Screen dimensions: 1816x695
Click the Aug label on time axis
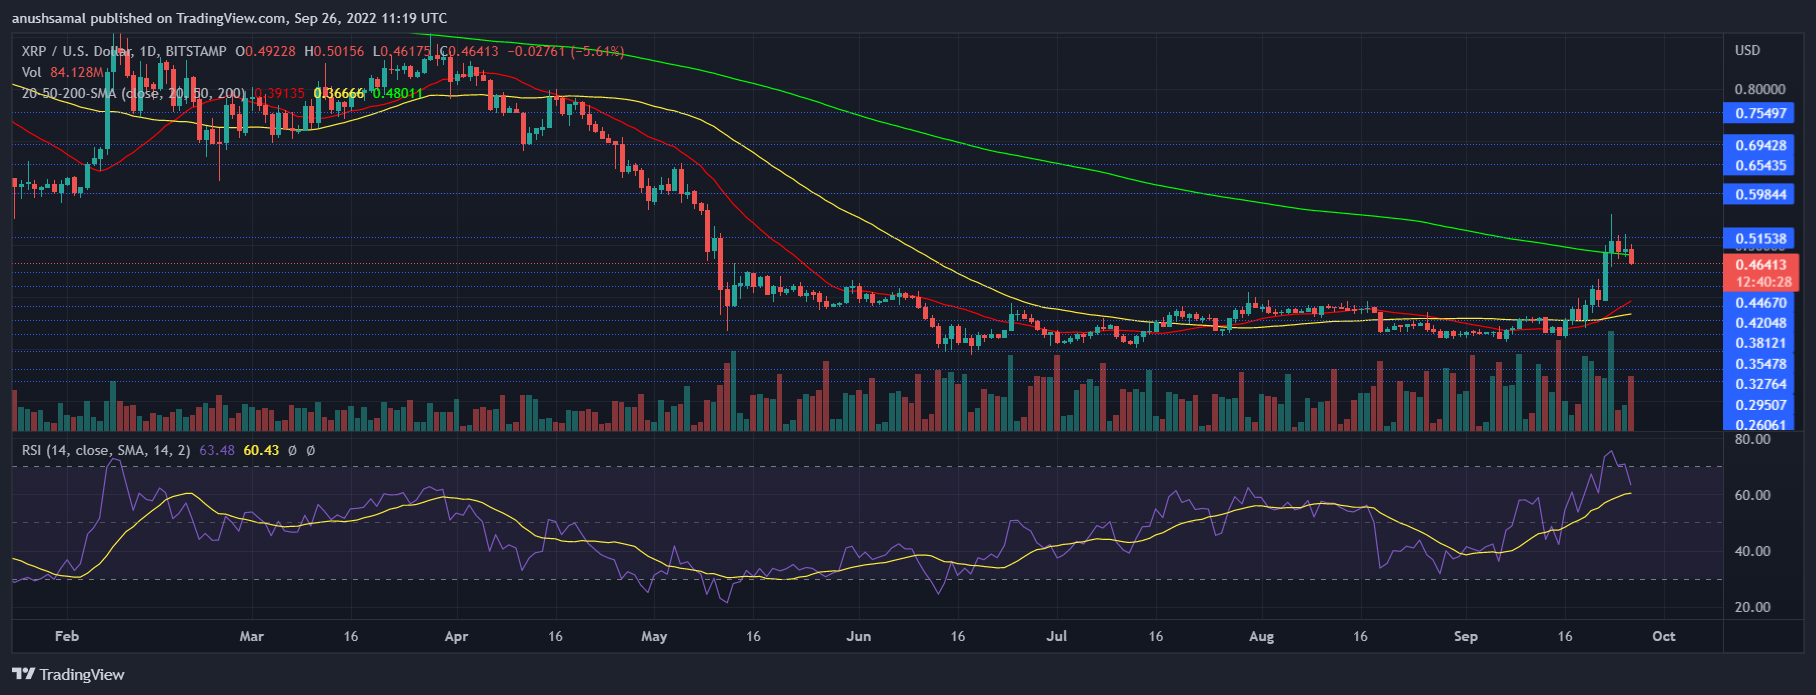tap(1262, 636)
